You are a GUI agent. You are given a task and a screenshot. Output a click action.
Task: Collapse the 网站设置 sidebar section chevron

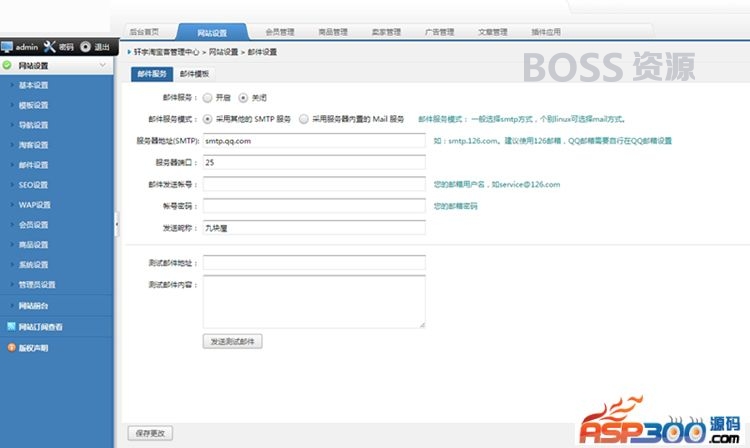[102, 65]
